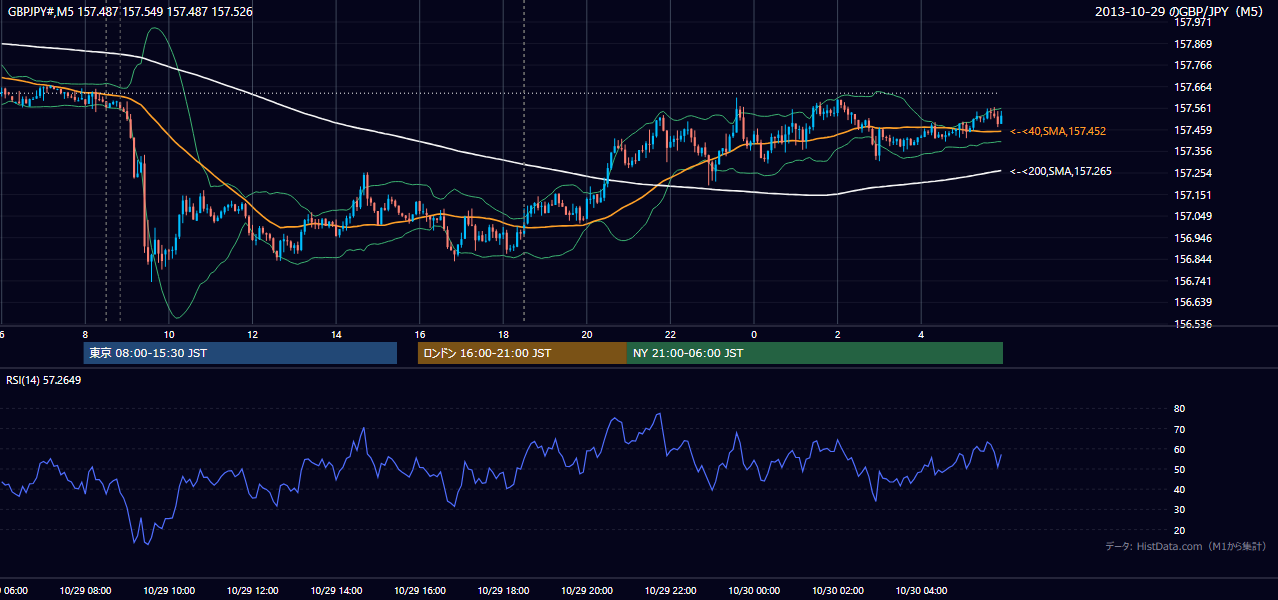The image size is (1278, 600).
Task: Click price axis value 156.536
Action: coord(1193,324)
